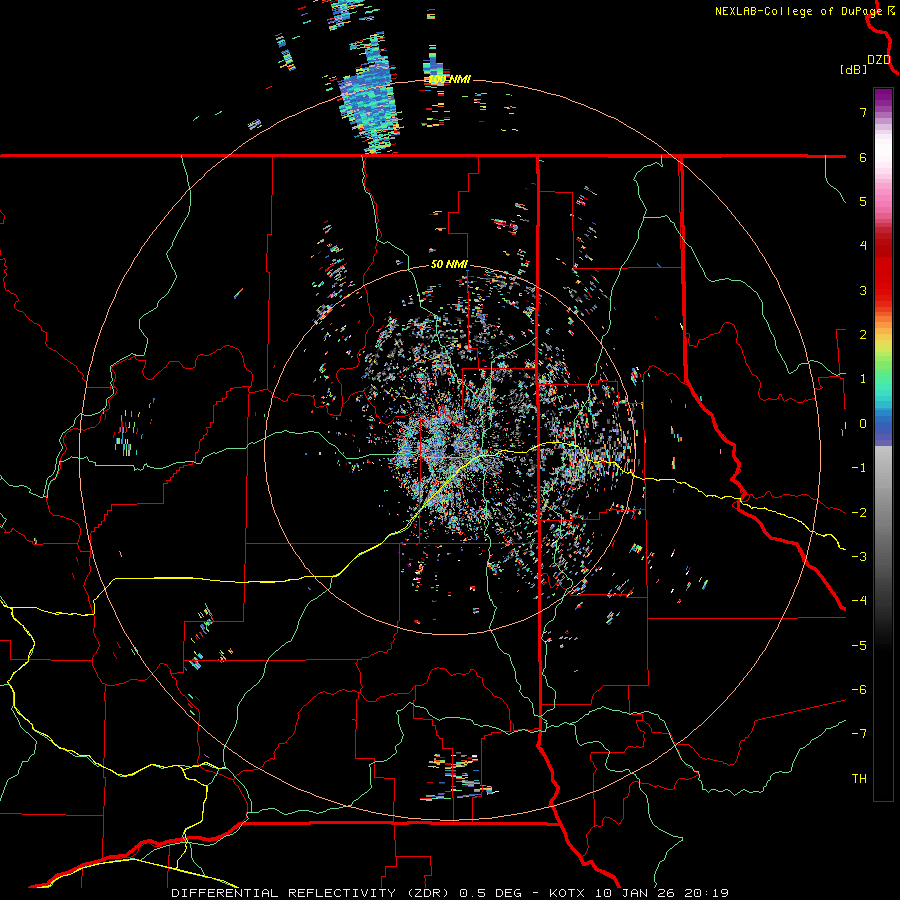Click the 6 value on color scale

(x=863, y=157)
